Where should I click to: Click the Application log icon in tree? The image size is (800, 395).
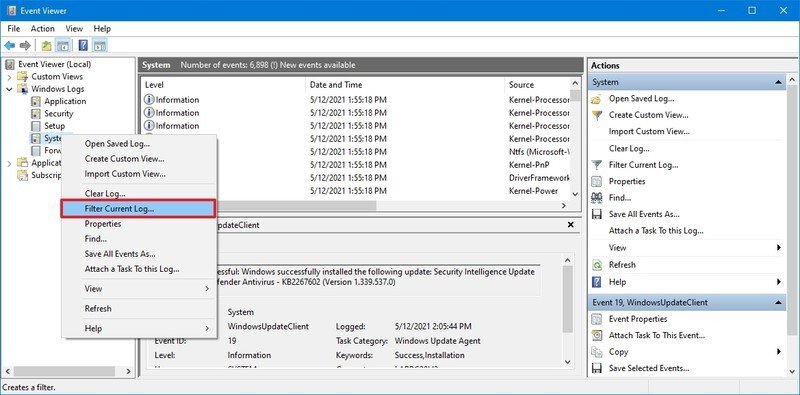pos(36,101)
